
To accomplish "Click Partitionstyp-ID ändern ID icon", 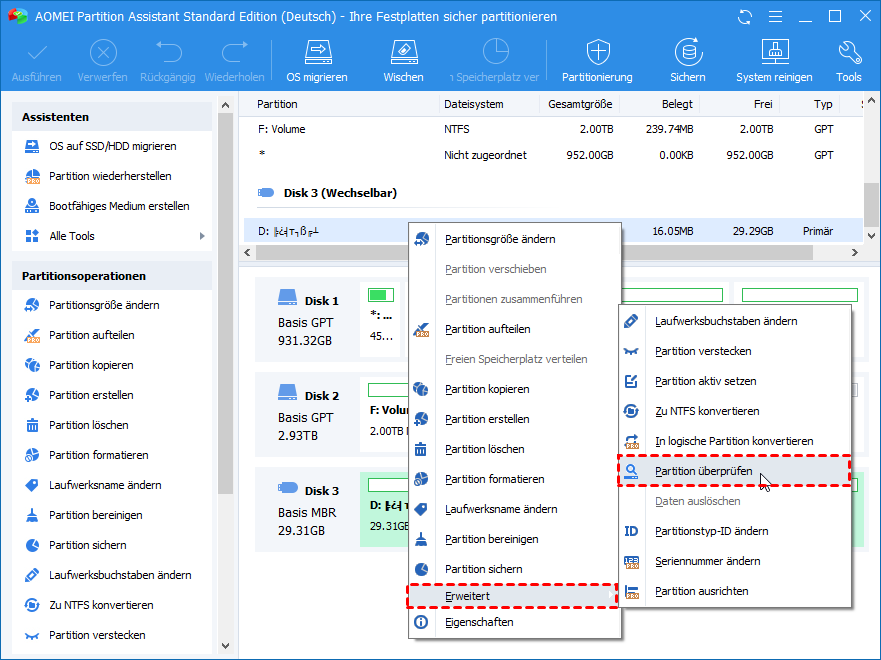I will pos(631,531).
